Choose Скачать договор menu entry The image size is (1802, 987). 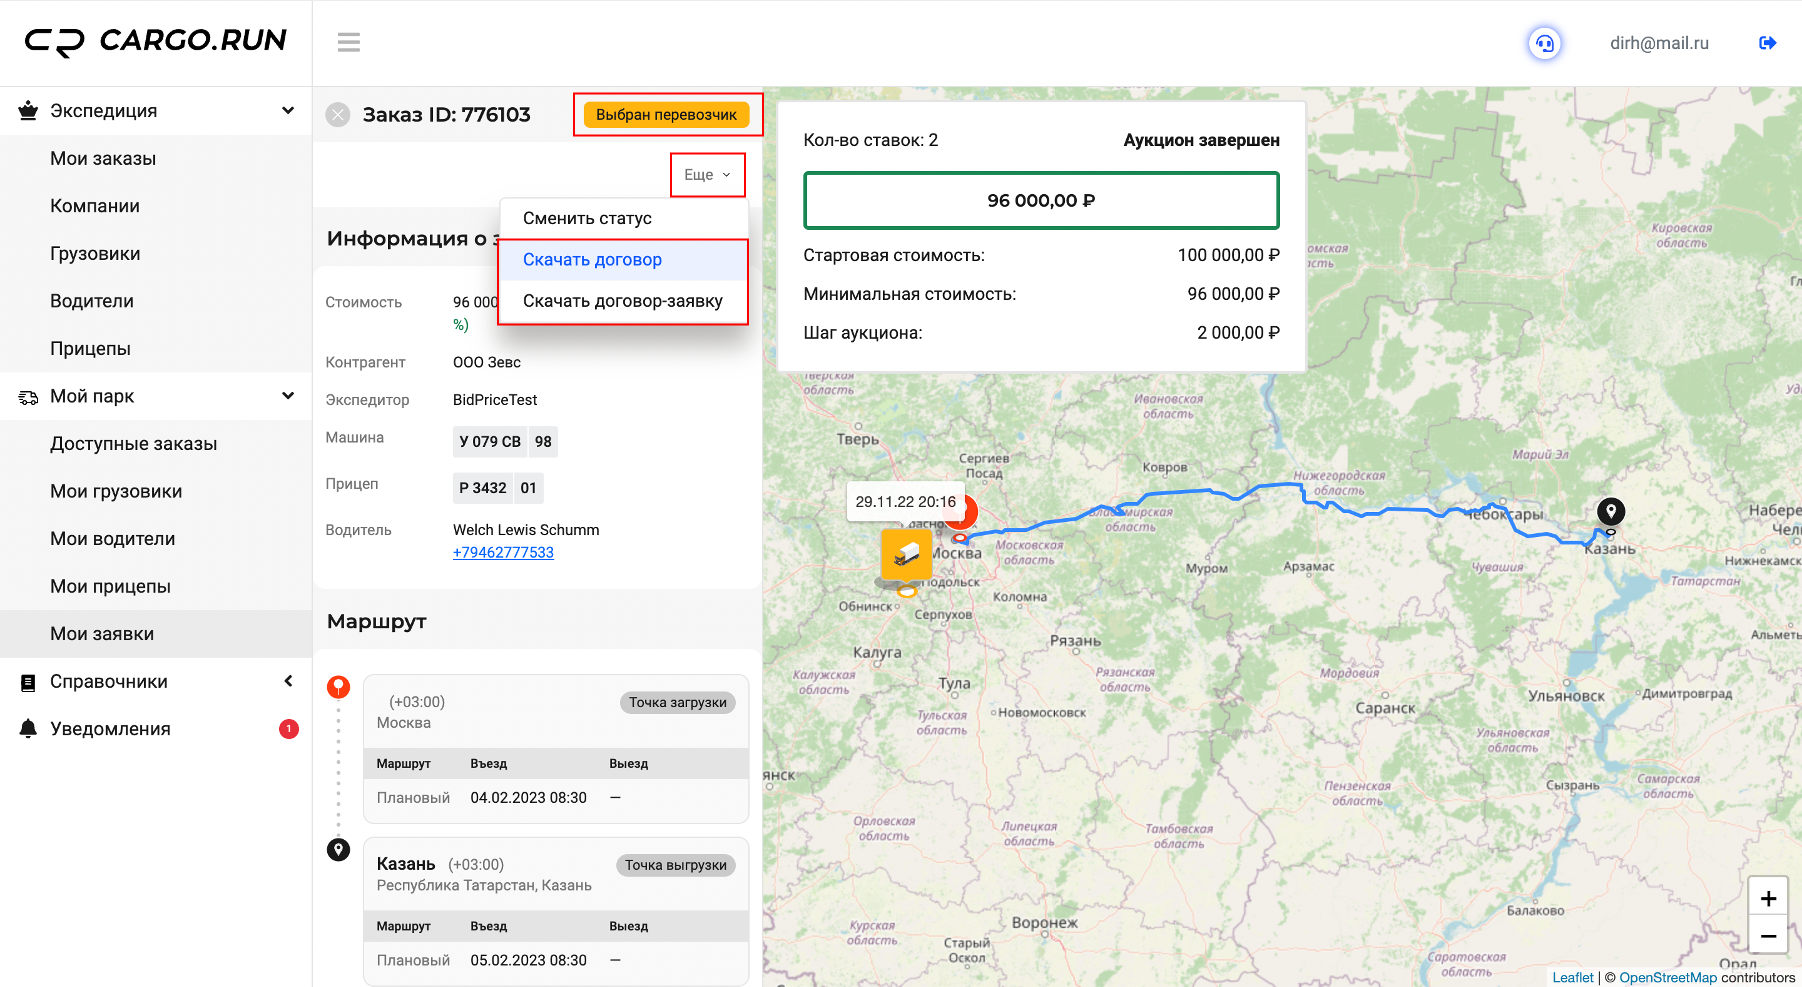click(x=592, y=260)
